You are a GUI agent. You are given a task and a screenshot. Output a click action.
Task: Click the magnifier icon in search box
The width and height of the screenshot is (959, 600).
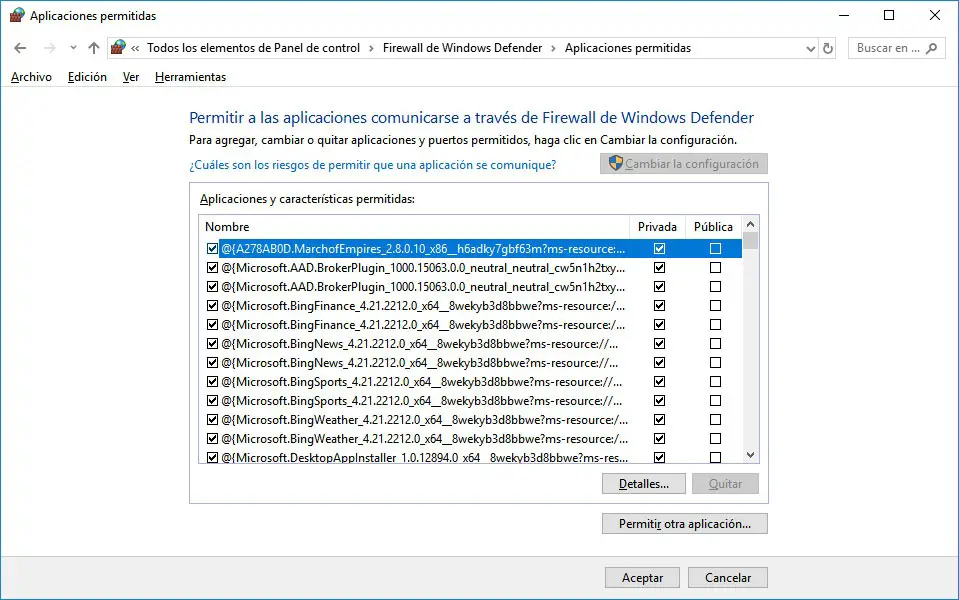coord(932,48)
